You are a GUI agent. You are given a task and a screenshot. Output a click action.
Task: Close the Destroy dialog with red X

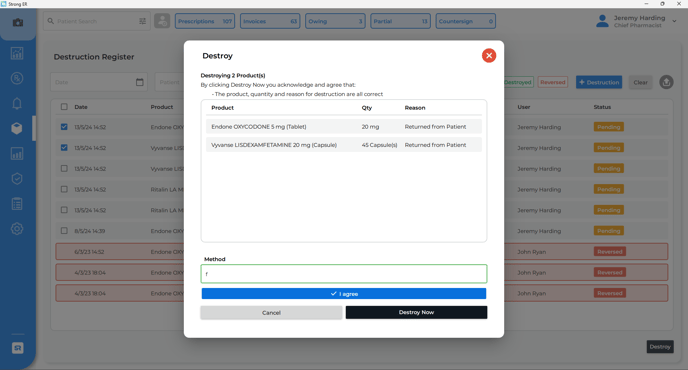(x=489, y=56)
